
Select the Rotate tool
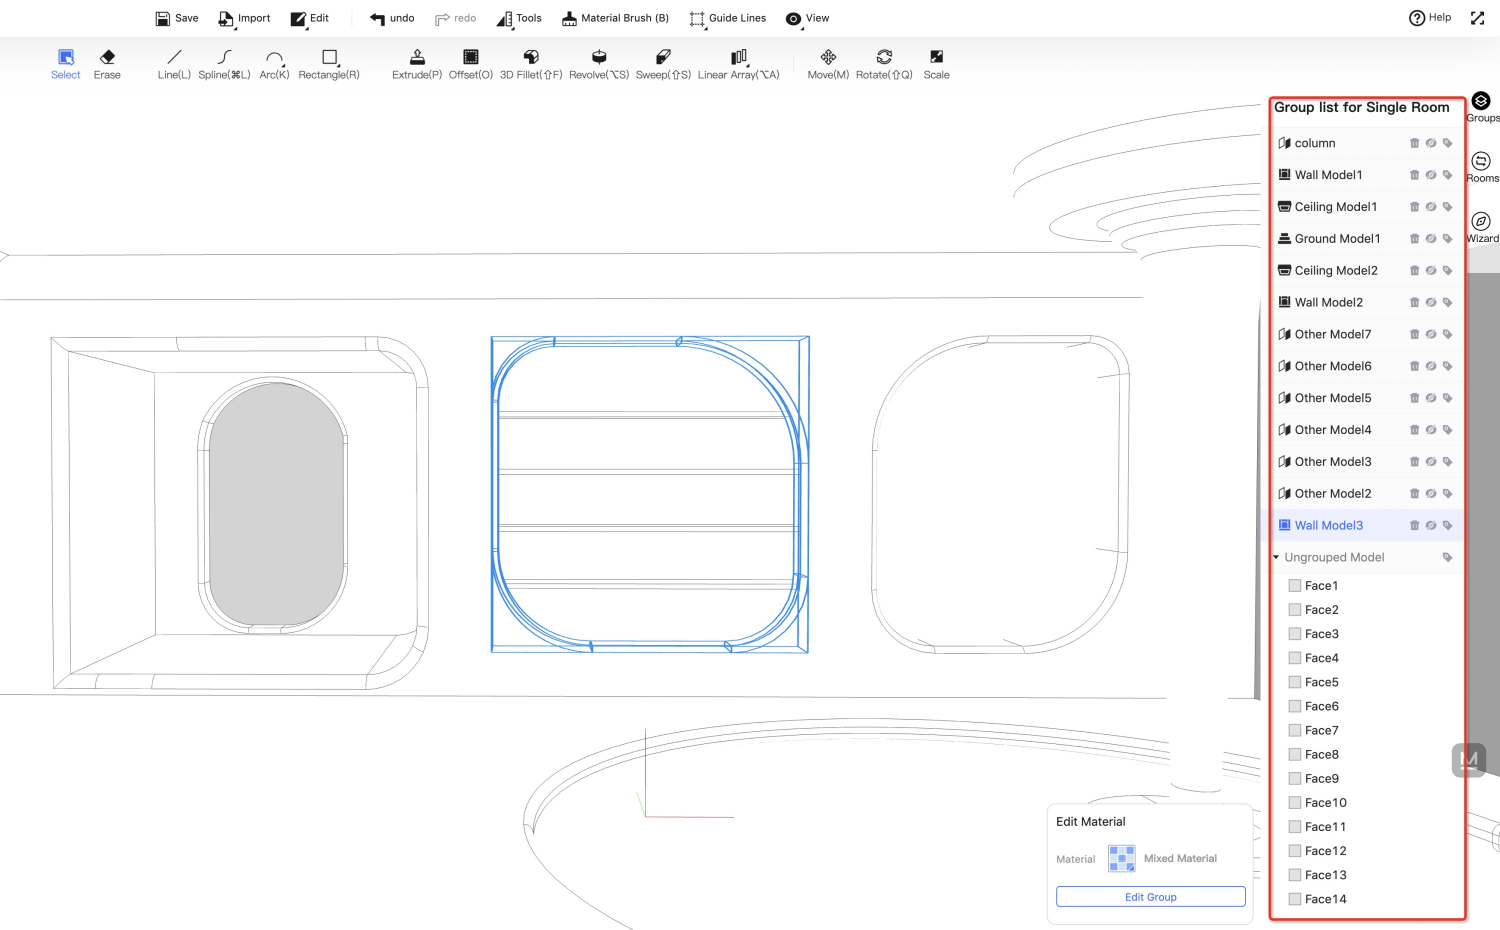coord(884,64)
